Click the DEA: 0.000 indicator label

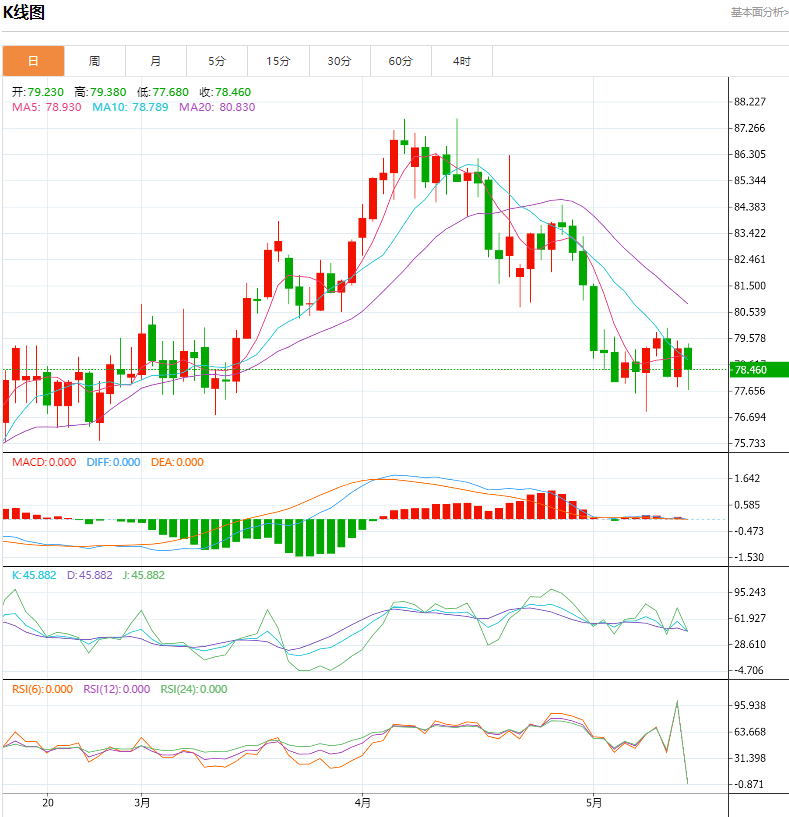pos(177,462)
